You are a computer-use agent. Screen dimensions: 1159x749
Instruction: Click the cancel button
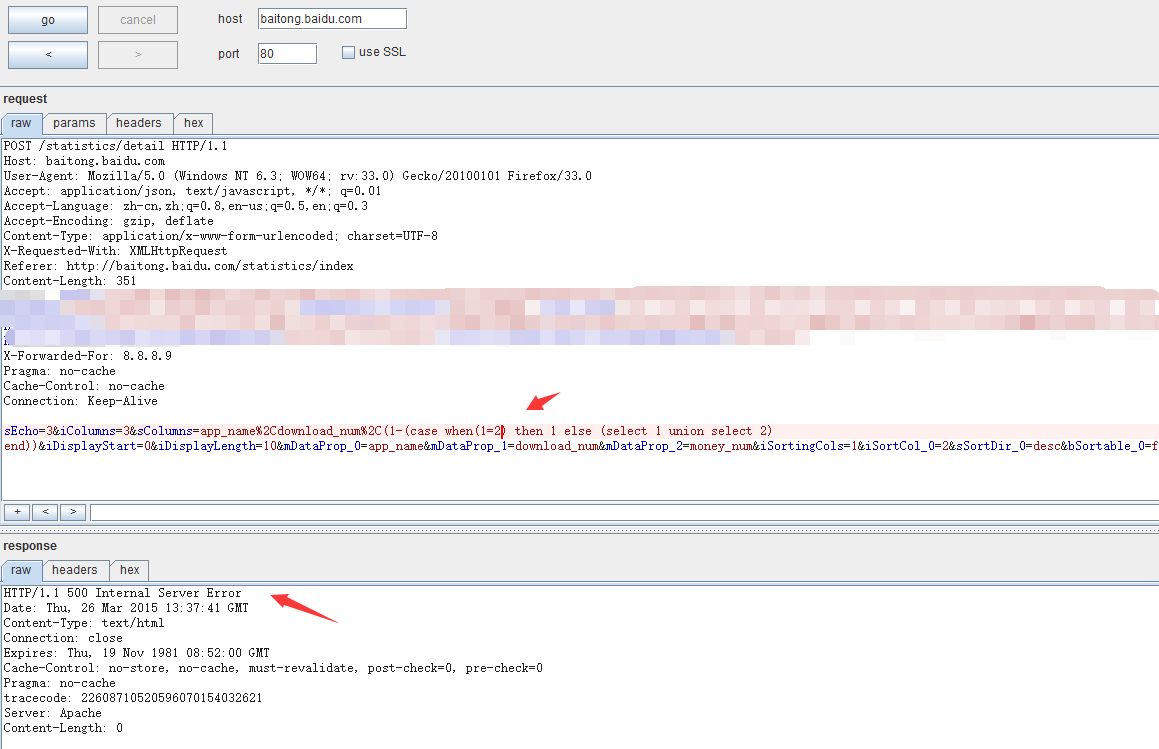tap(138, 20)
